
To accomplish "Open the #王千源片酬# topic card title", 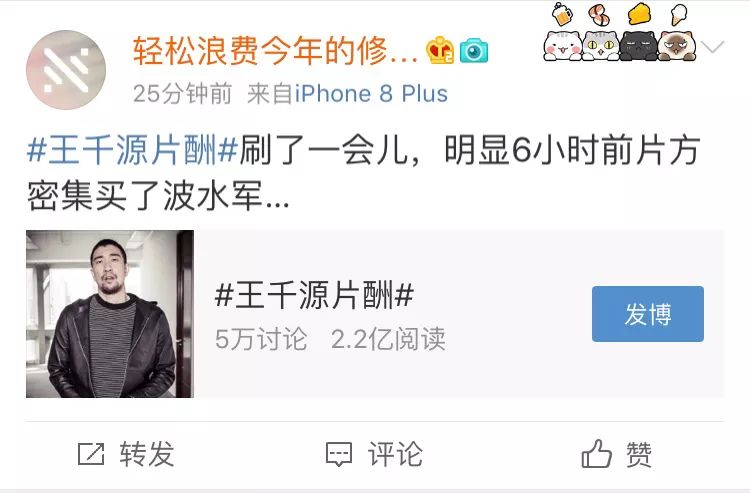I will (314, 295).
